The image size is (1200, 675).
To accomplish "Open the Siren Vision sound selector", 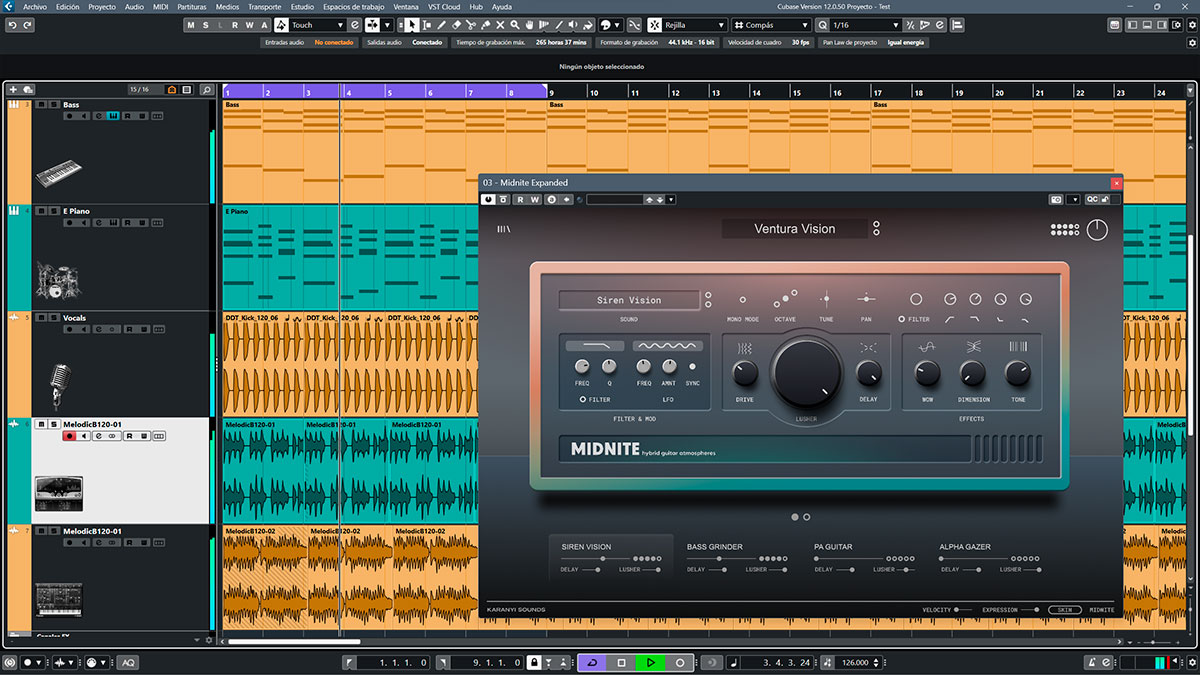I will 630,300.
